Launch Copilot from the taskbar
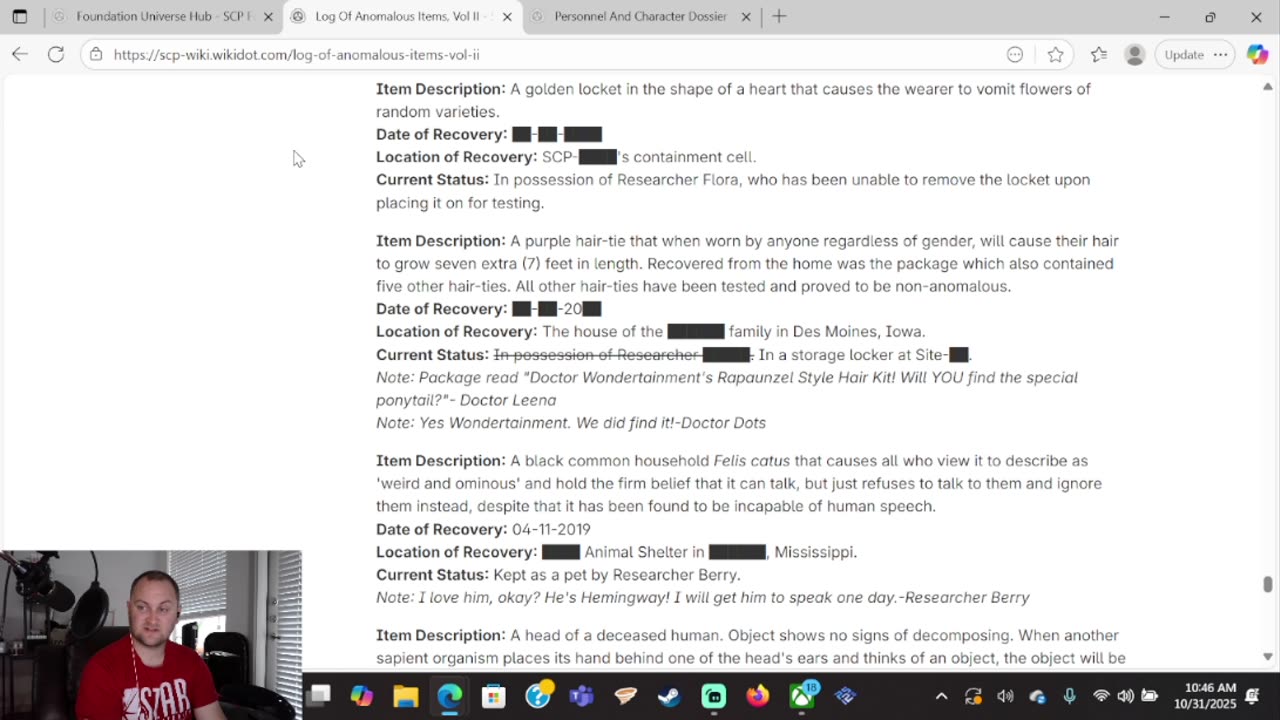The image size is (1280, 720). tap(362, 695)
